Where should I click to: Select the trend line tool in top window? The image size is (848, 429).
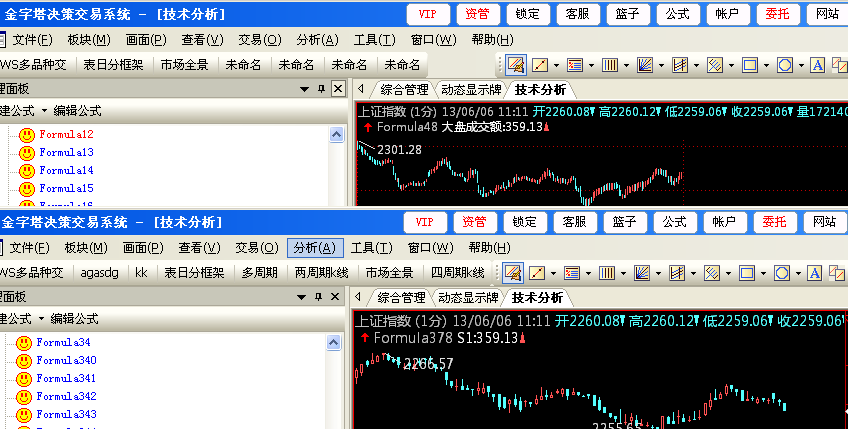point(540,65)
